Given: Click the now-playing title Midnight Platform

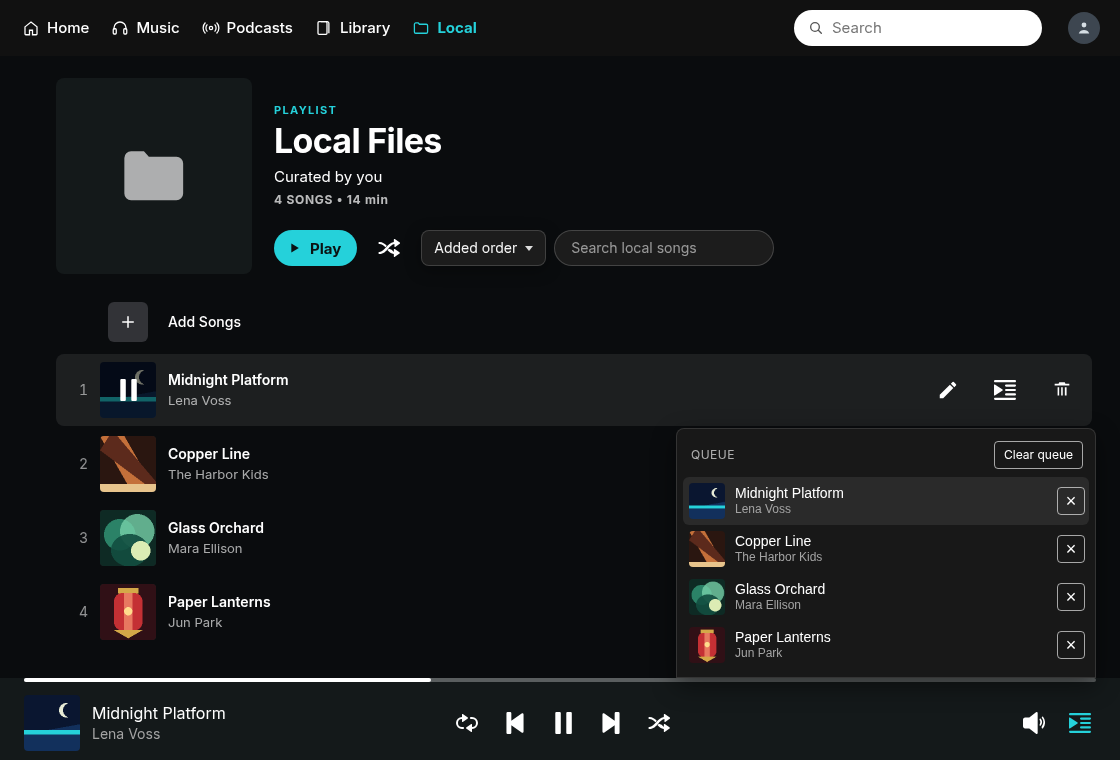Looking at the screenshot, I should (x=159, y=713).
